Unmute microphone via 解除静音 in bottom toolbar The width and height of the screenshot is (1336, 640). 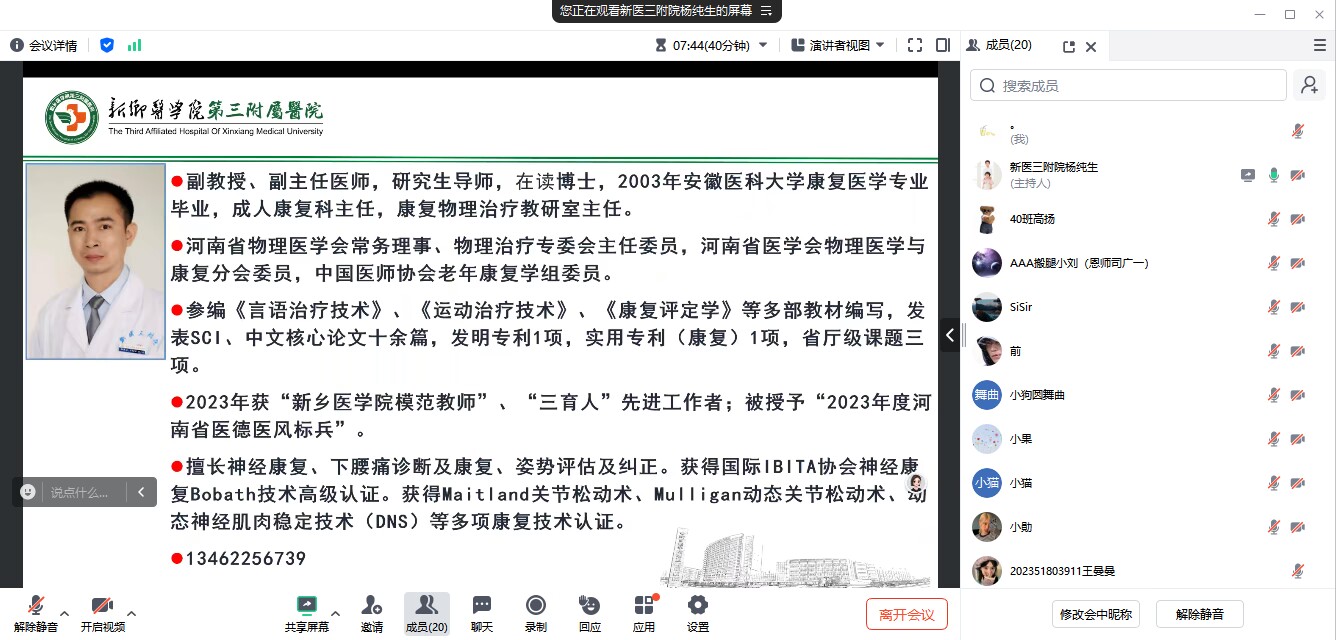(36, 612)
